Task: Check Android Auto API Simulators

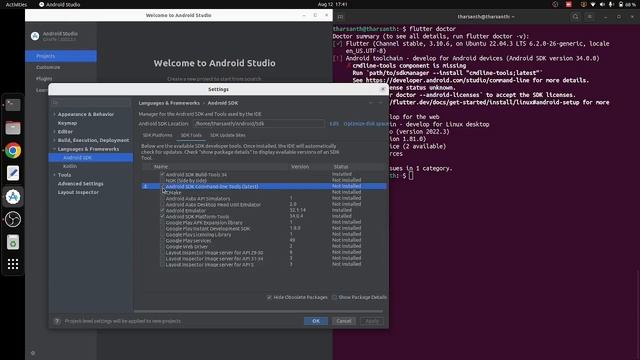Action: pyautogui.click(x=162, y=198)
